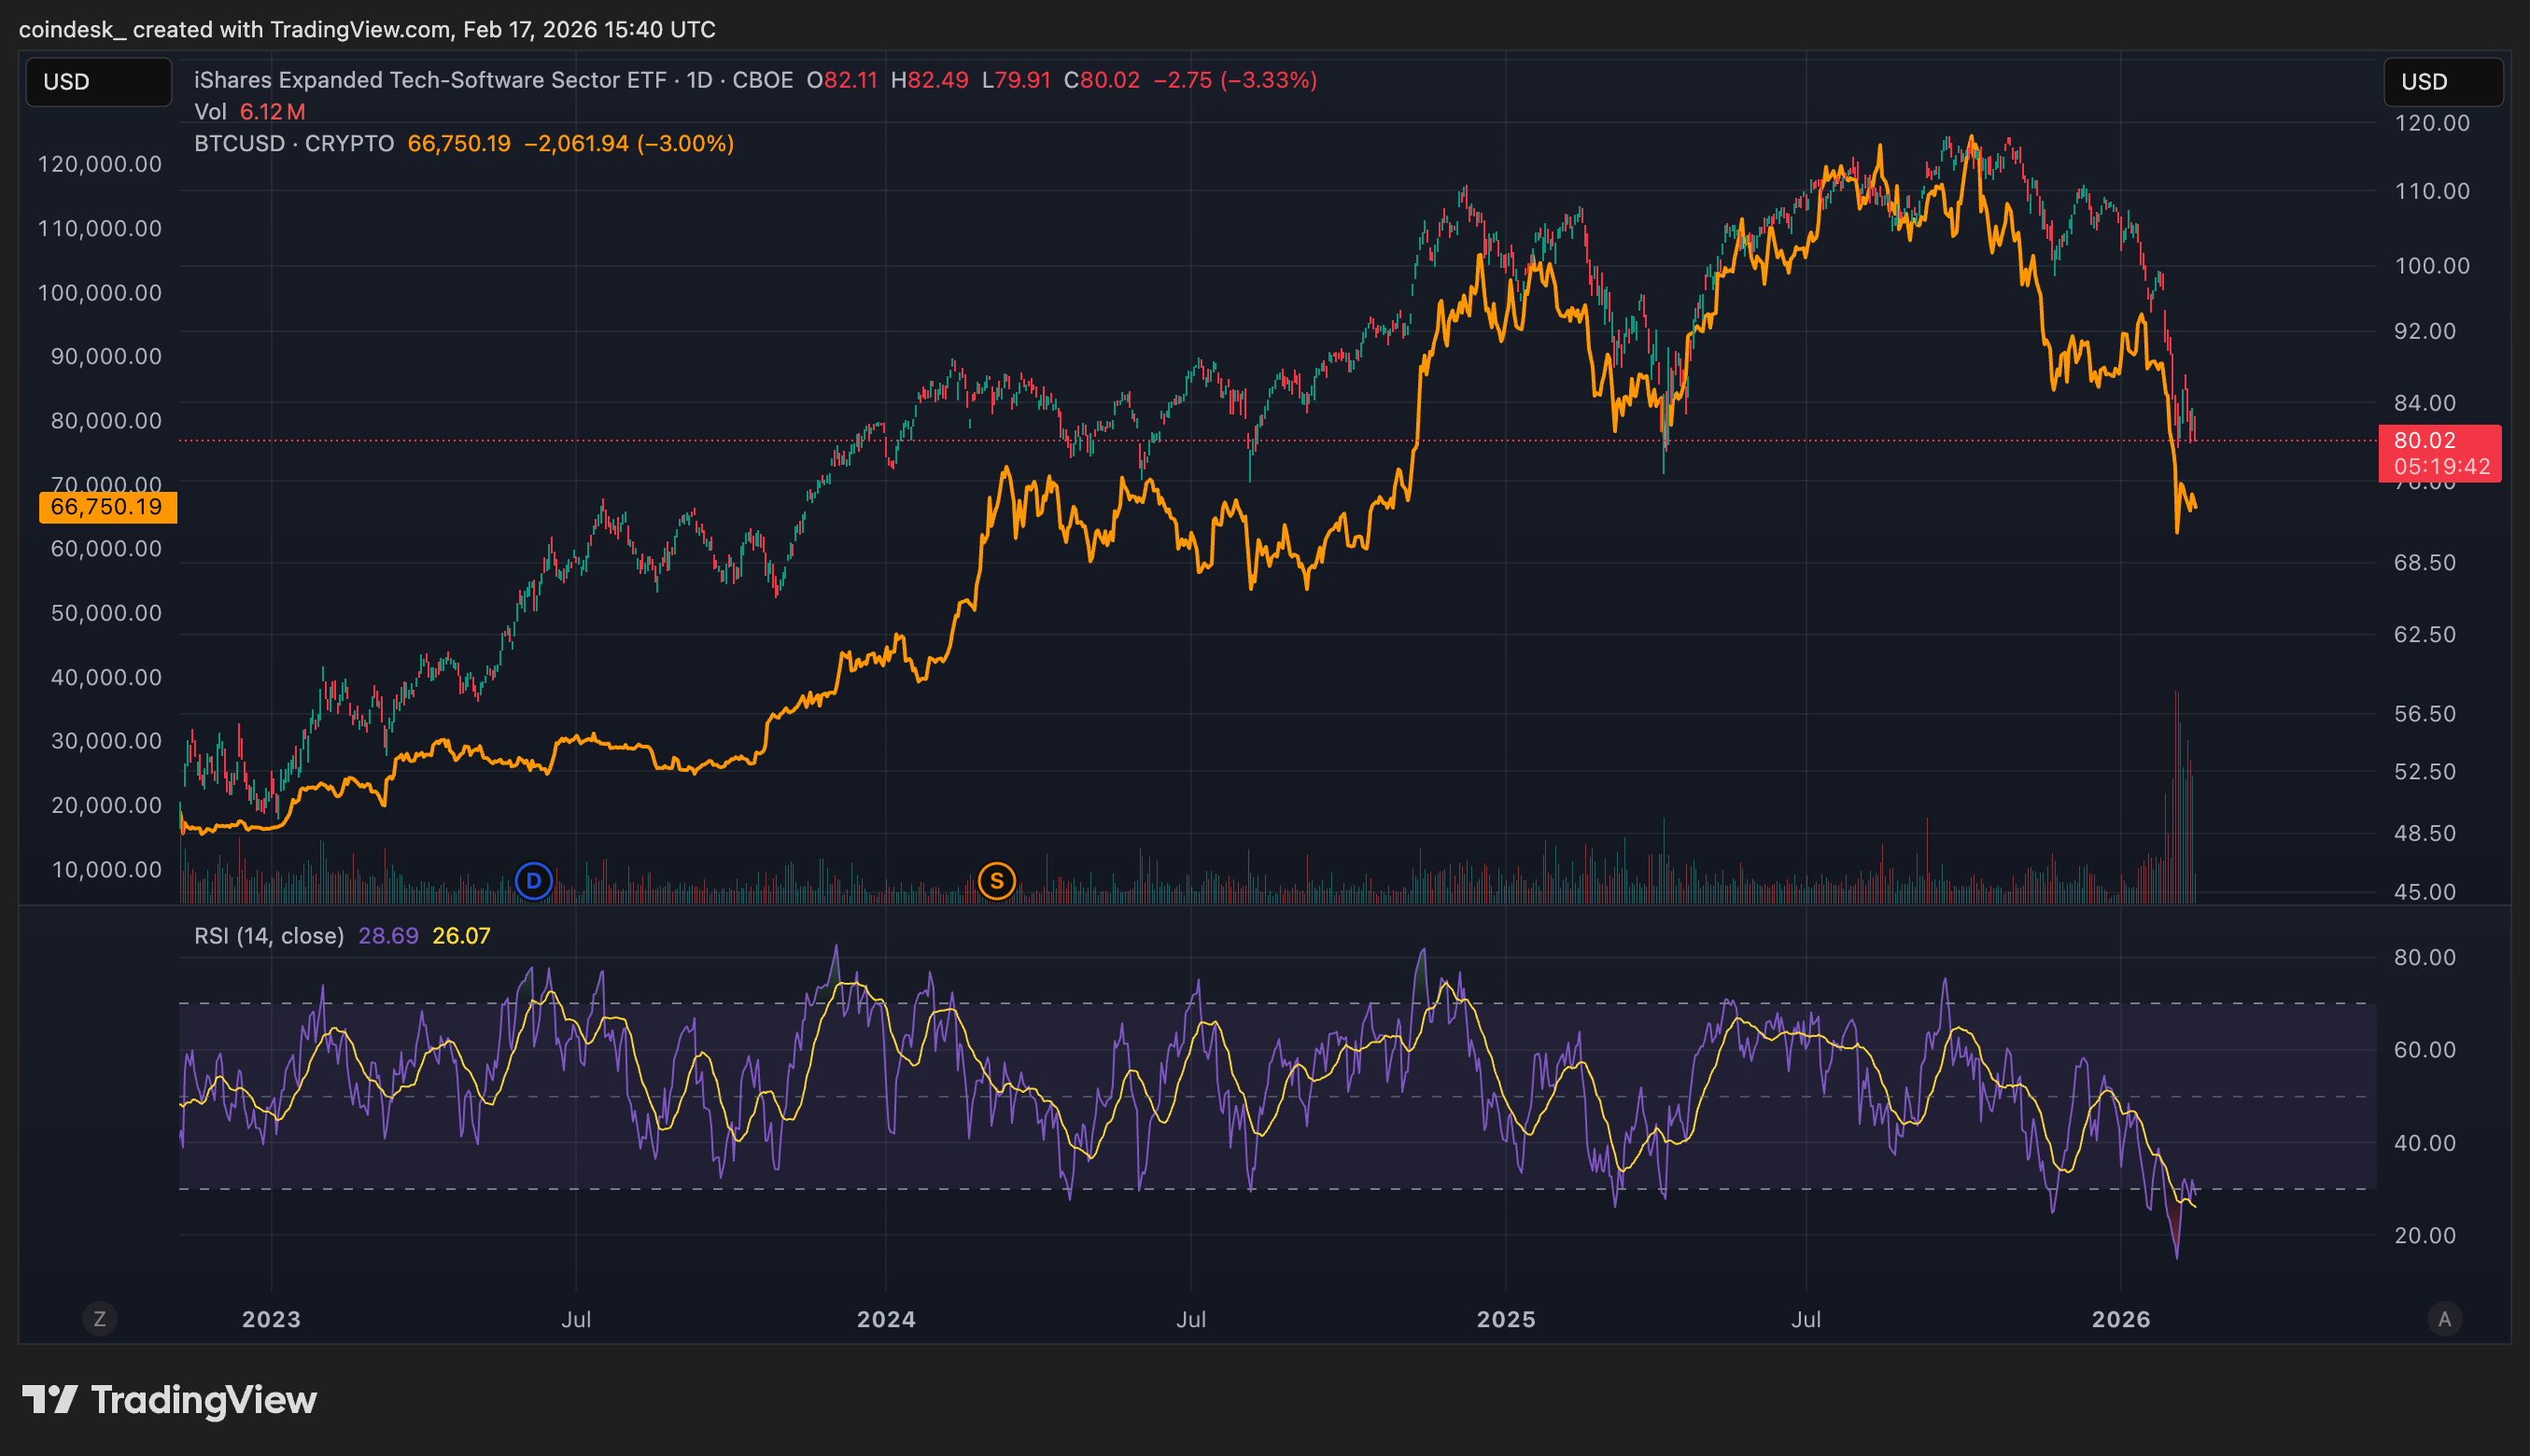Image resolution: width=2530 pixels, height=1456 pixels.
Task: Click the 120,000.00 label on left price scale
Action: click(x=100, y=164)
